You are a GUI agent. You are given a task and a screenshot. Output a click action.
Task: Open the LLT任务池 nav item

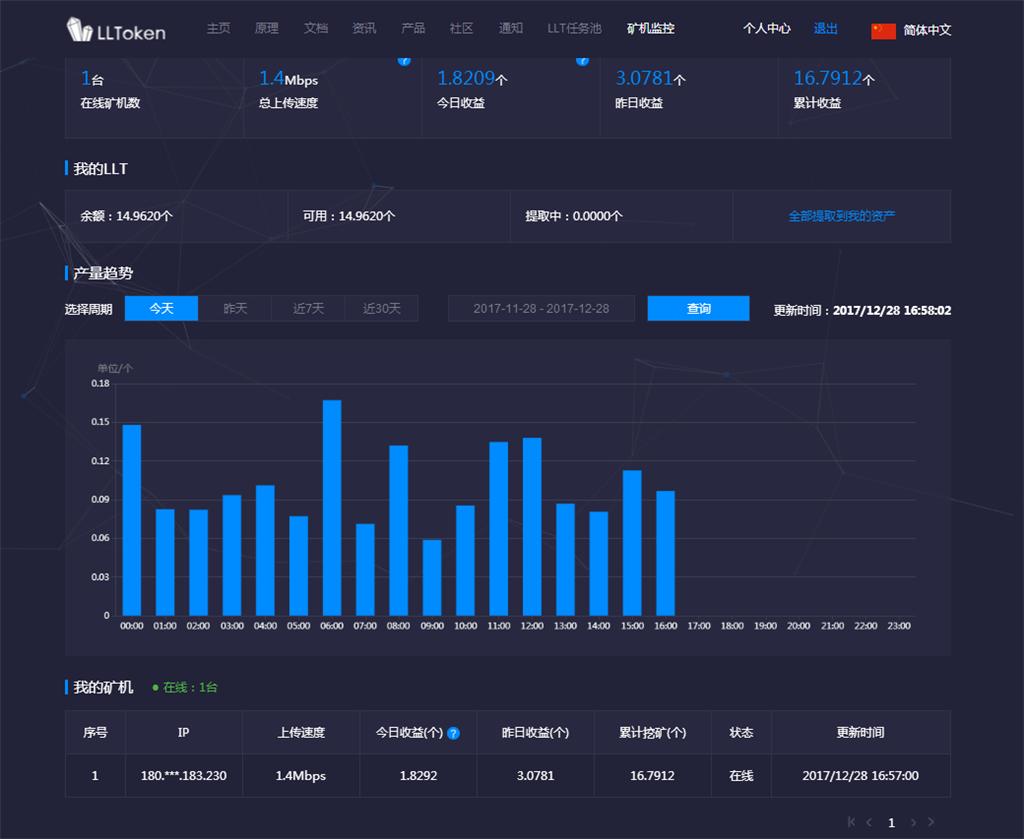[x=574, y=28]
